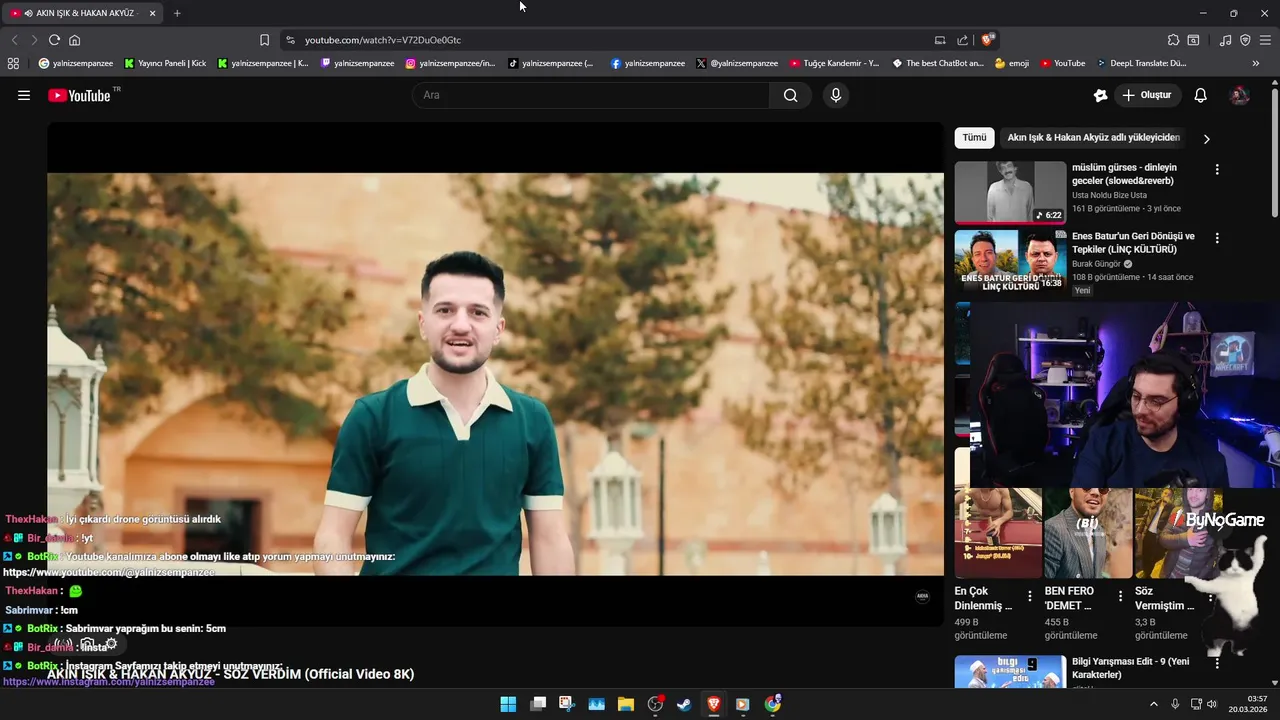Image resolution: width=1280 pixels, height=720 pixels.
Task: Open the taskbar microphone tray icon
Action: point(1175,704)
